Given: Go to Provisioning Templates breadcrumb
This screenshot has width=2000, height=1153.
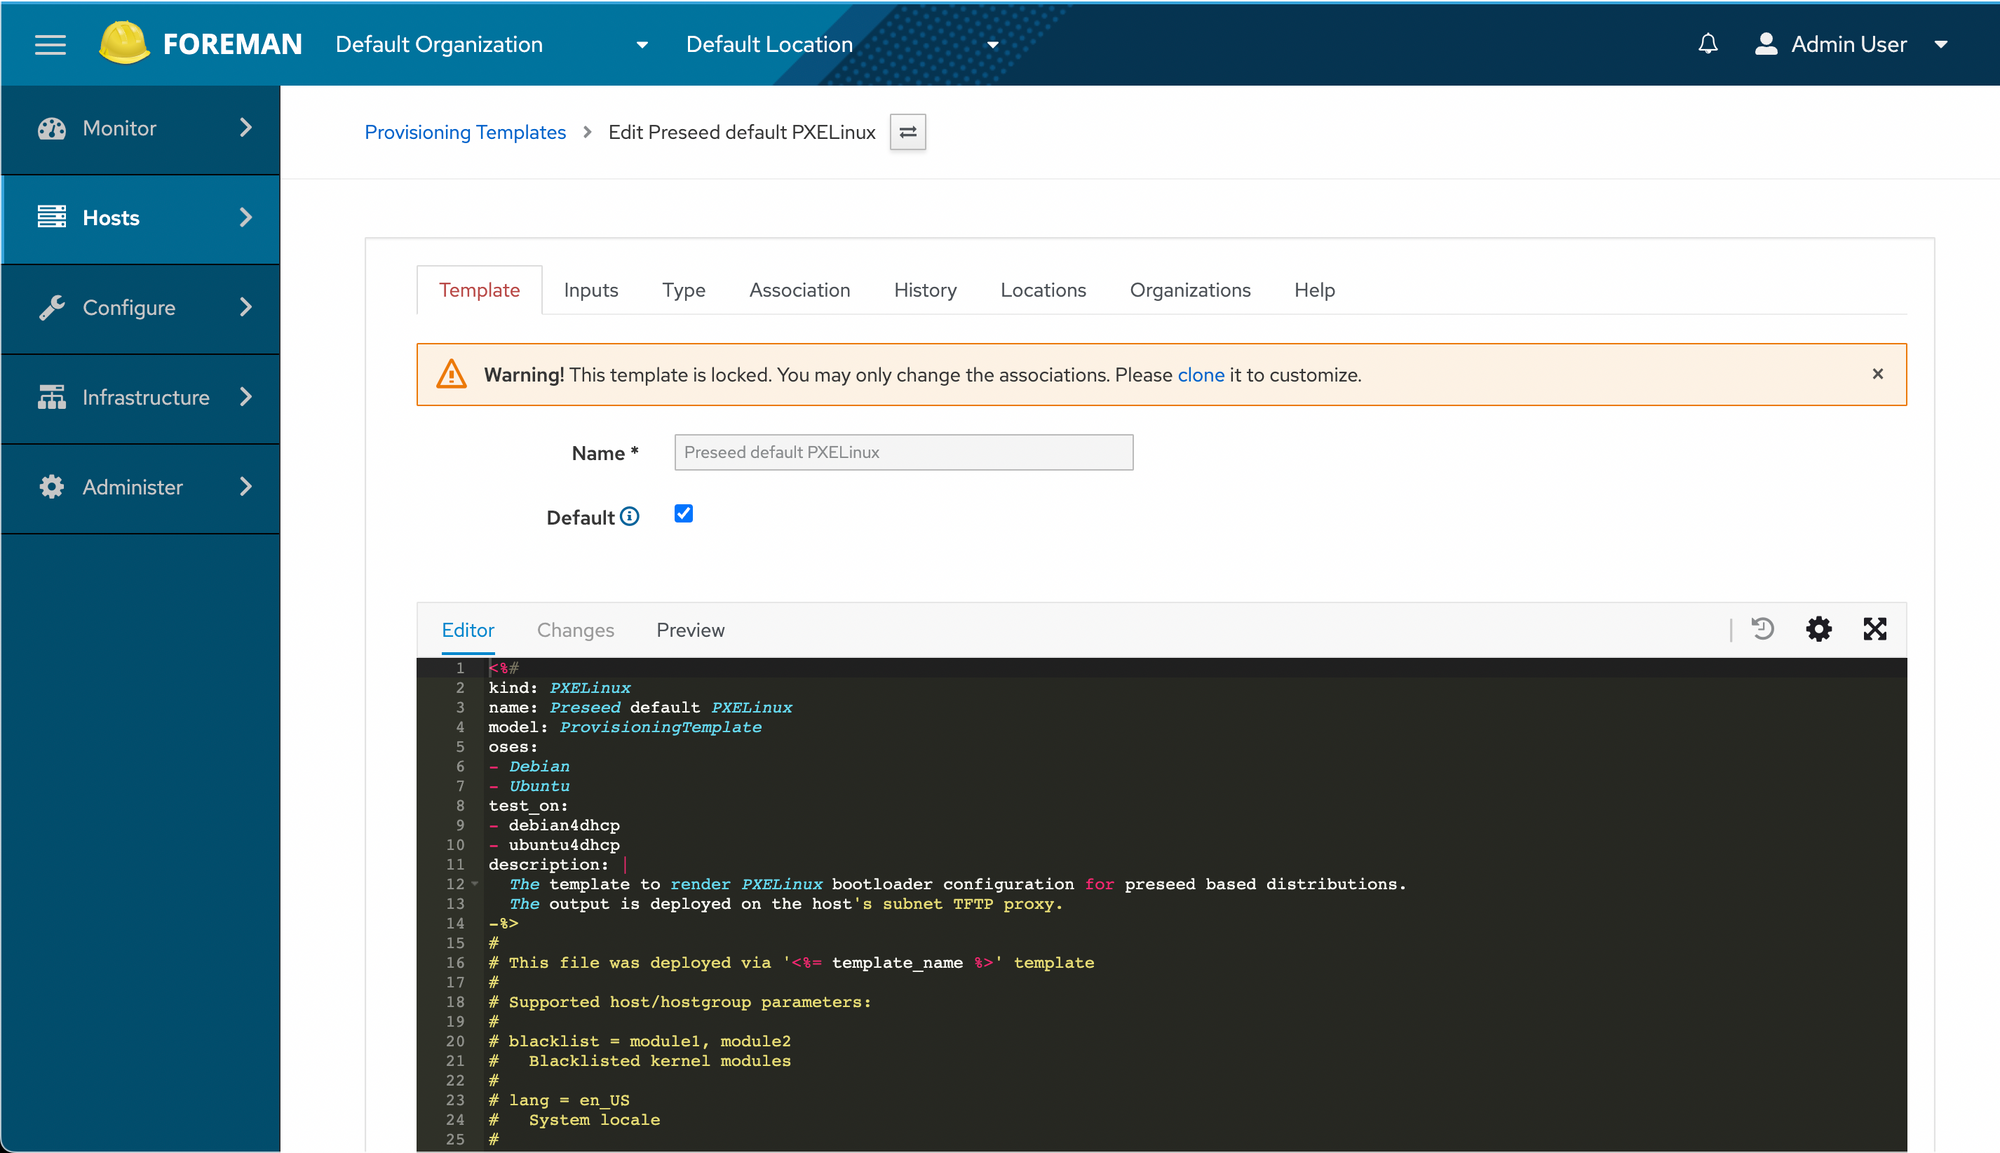Looking at the screenshot, I should pyautogui.click(x=465, y=132).
